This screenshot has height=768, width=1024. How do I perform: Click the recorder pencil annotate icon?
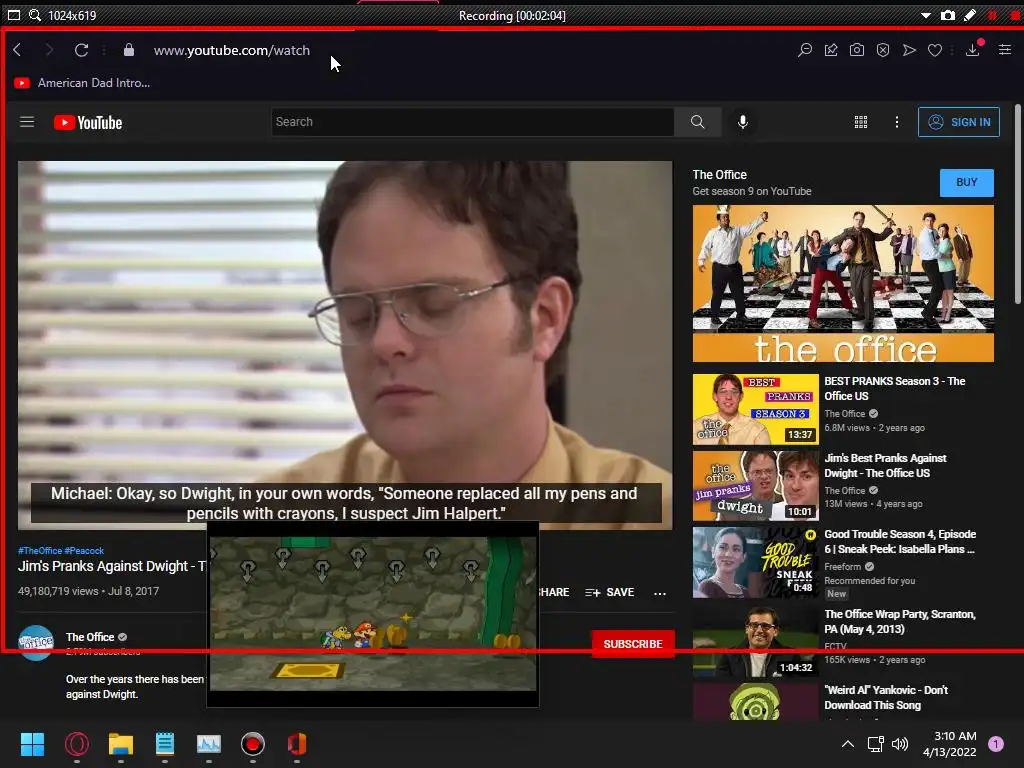(x=970, y=15)
